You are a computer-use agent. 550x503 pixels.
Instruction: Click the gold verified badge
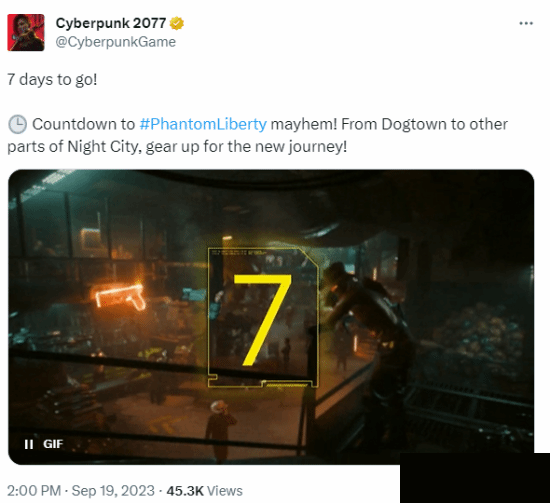click(x=177, y=24)
